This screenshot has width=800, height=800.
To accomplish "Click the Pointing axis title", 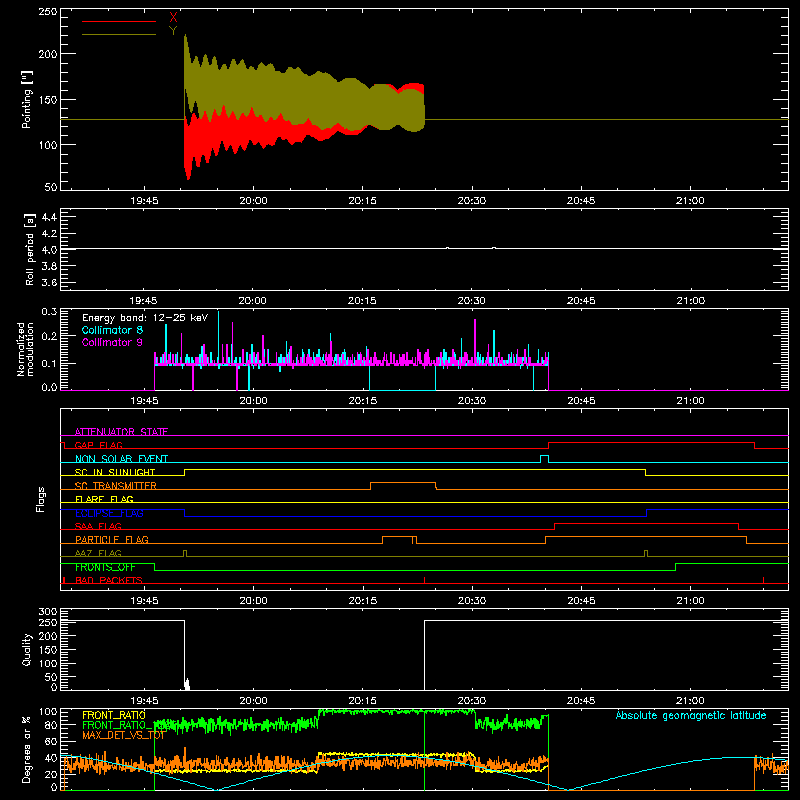I will pos(27,99).
